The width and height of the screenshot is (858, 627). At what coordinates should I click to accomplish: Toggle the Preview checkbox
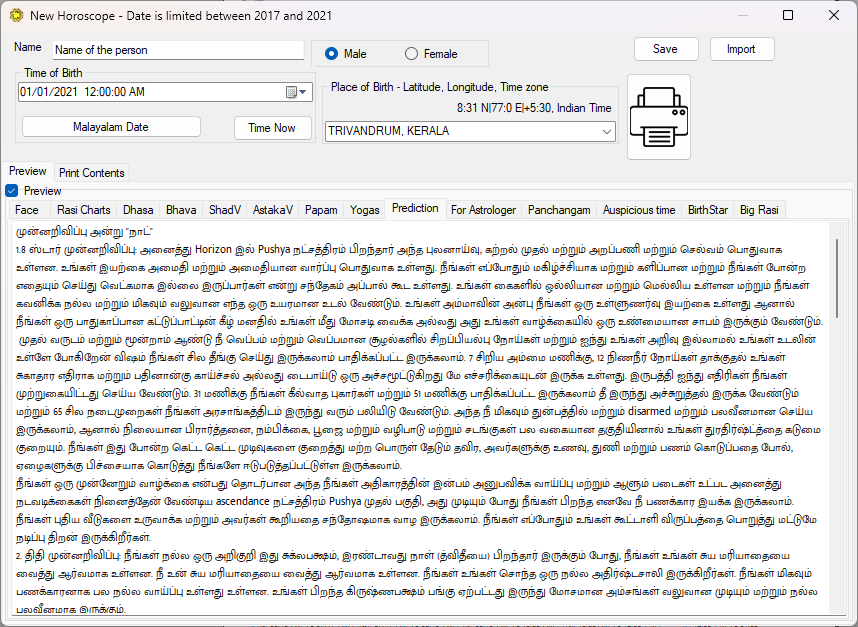click(11, 191)
